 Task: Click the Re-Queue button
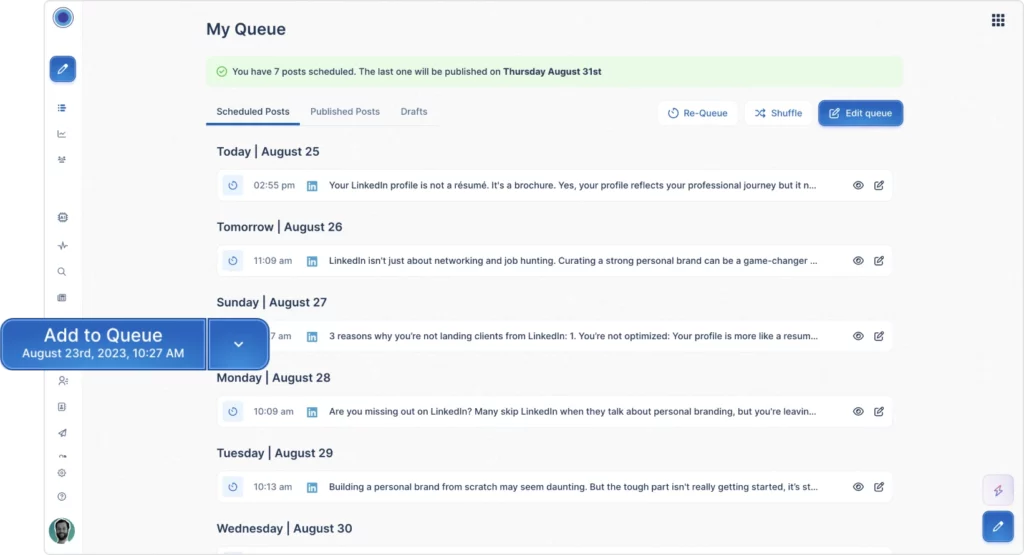697,113
